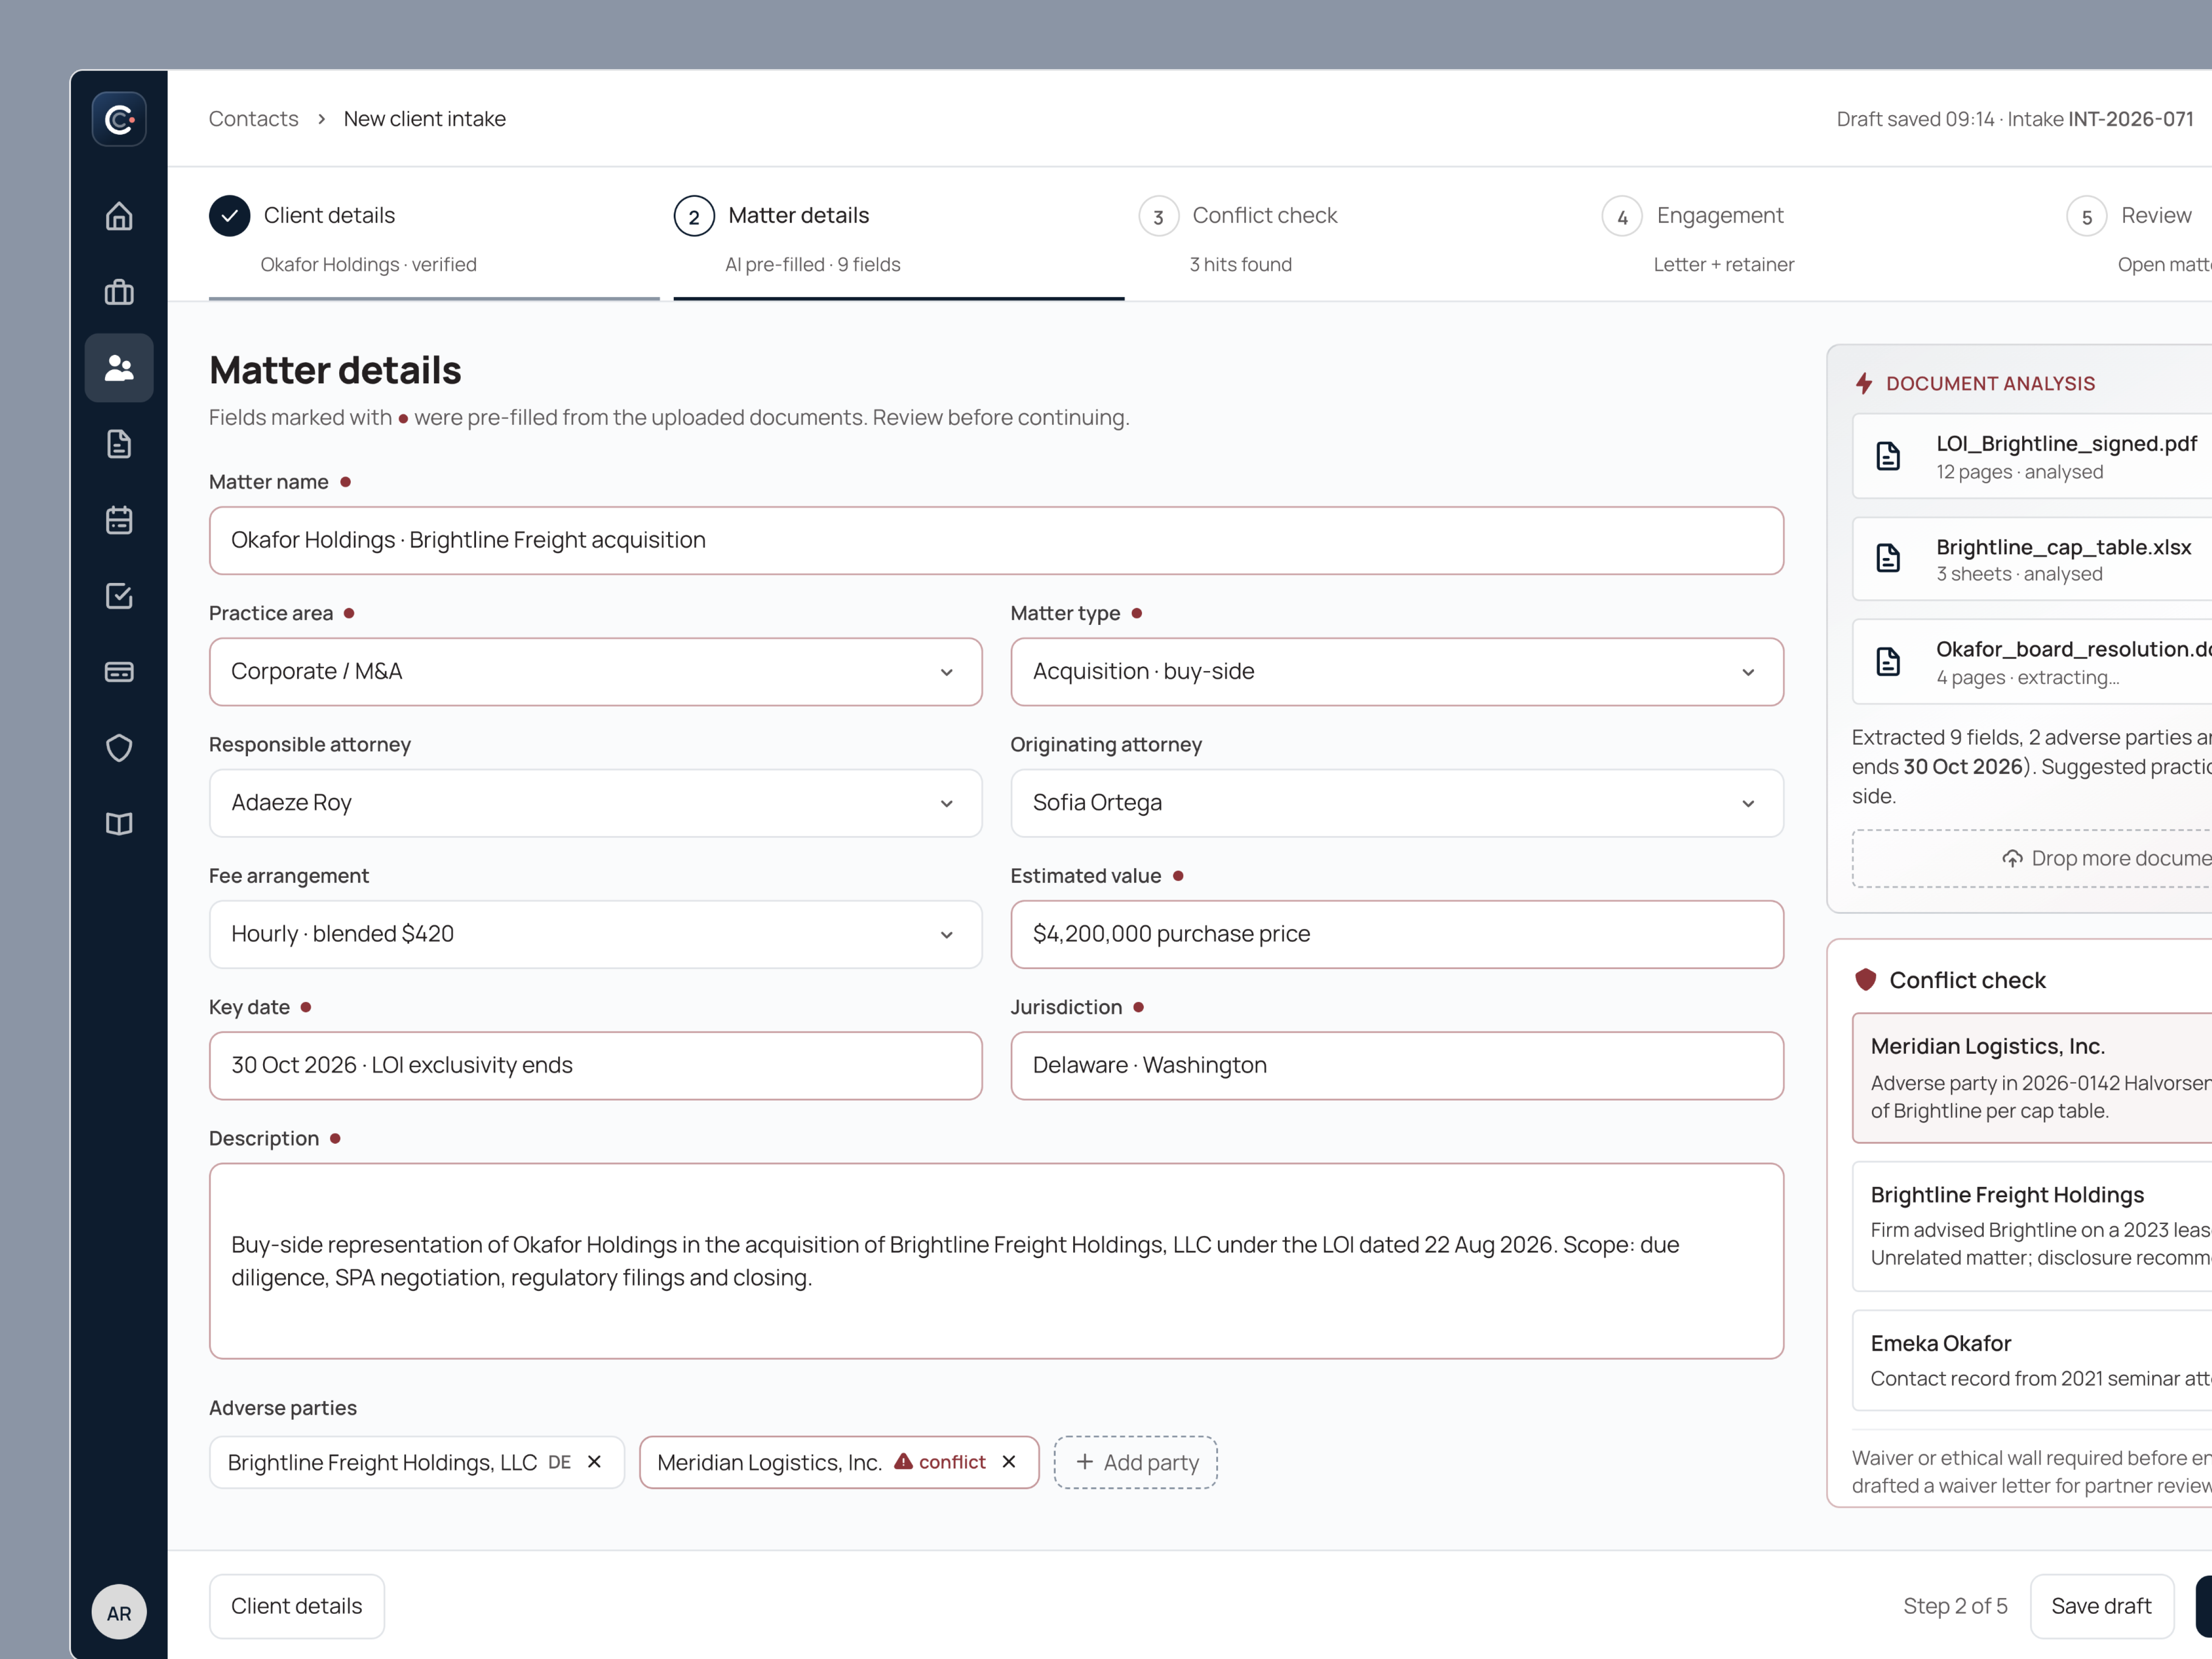Open the Shield icon in sidebar
This screenshot has height=1659, width=2212.
pyautogui.click(x=119, y=748)
